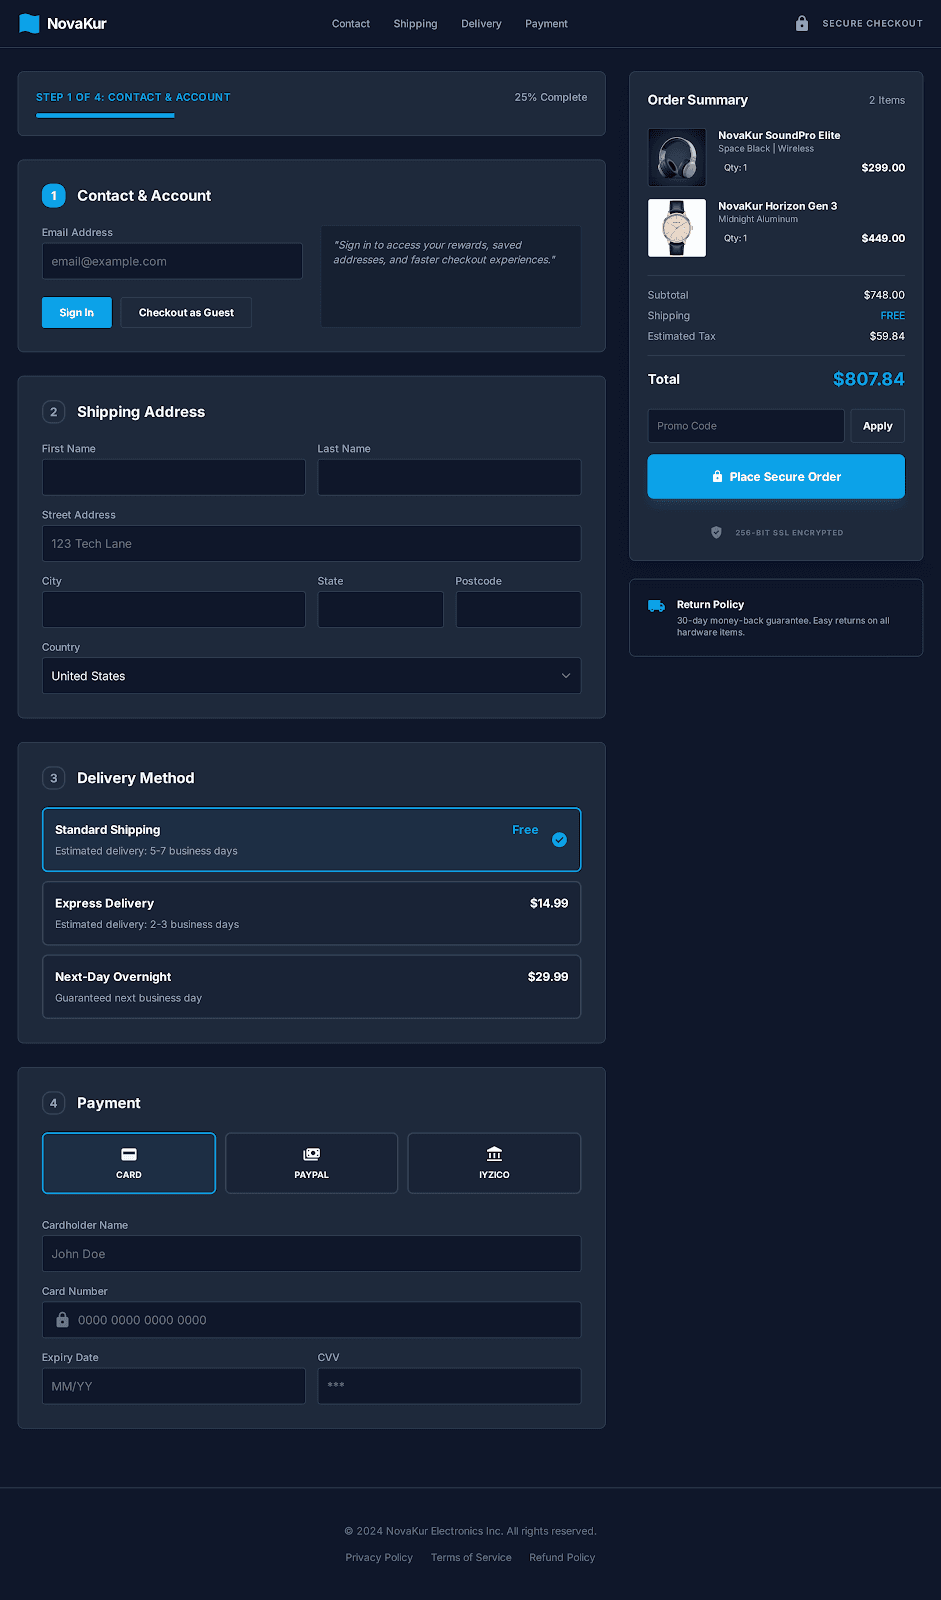Image resolution: width=941 pixels, height=1600 pixels.
Task: Click the NovaKur logo icon
Action: [29, 24]
